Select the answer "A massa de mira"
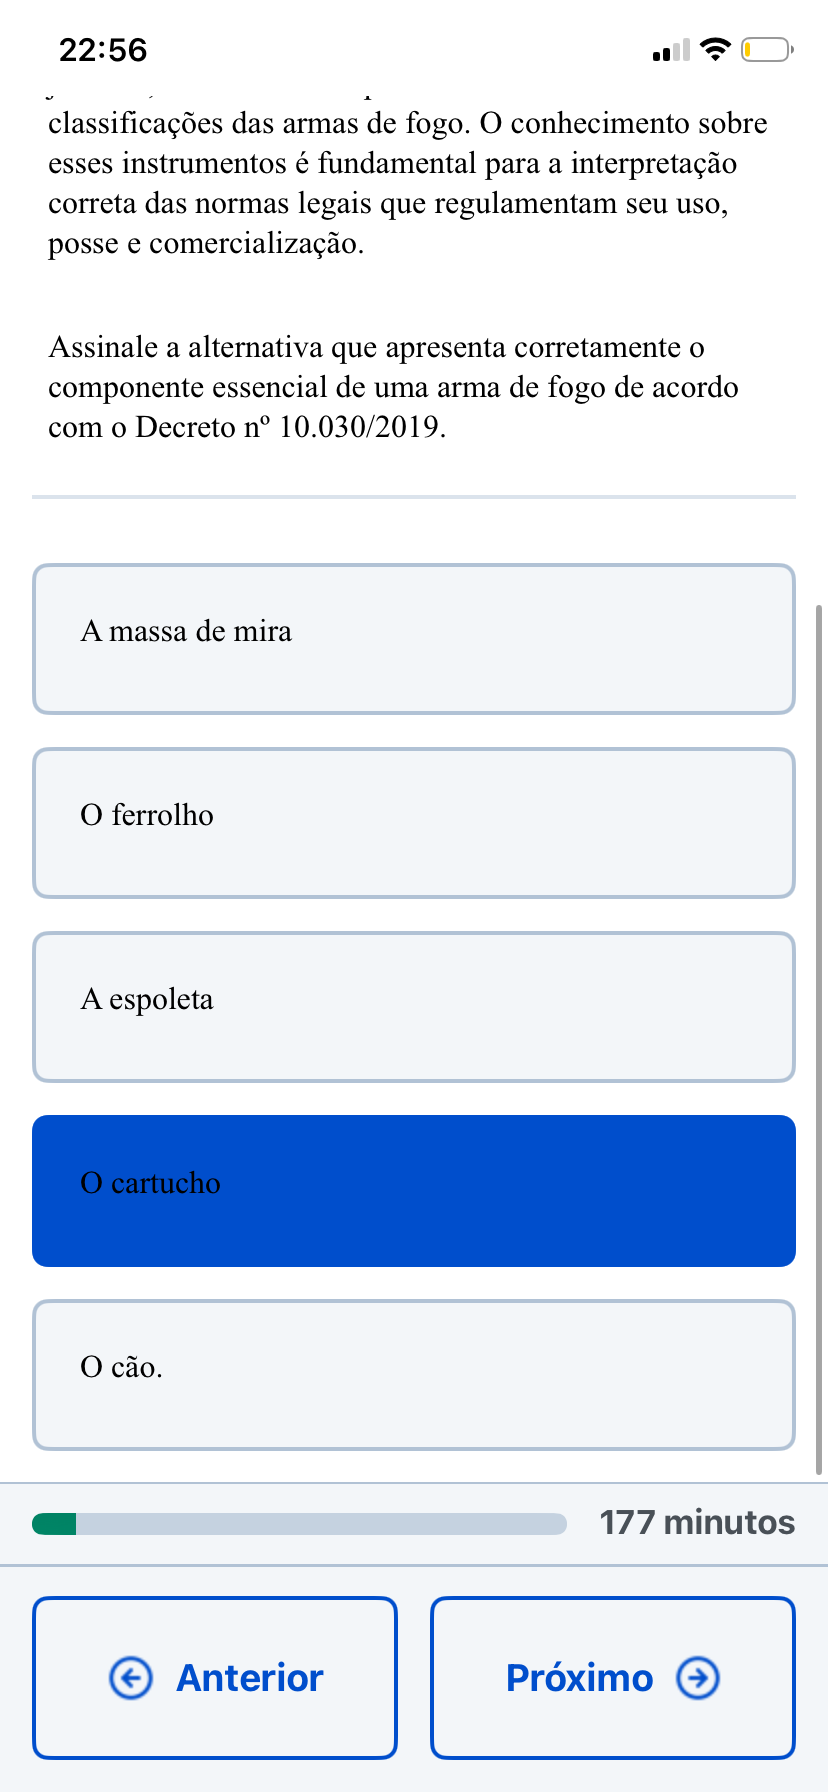Image resolution: width=828 pixels, height=1792 pixels. [x=414, y=639]
